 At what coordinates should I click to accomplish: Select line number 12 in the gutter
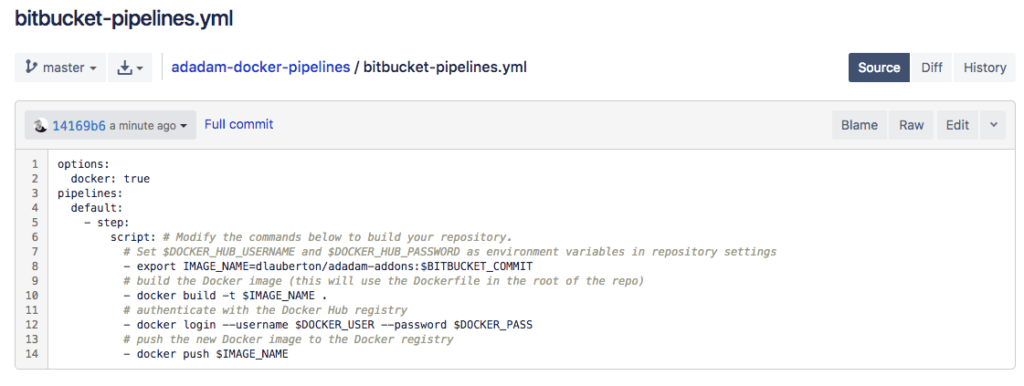click(31, 325)
